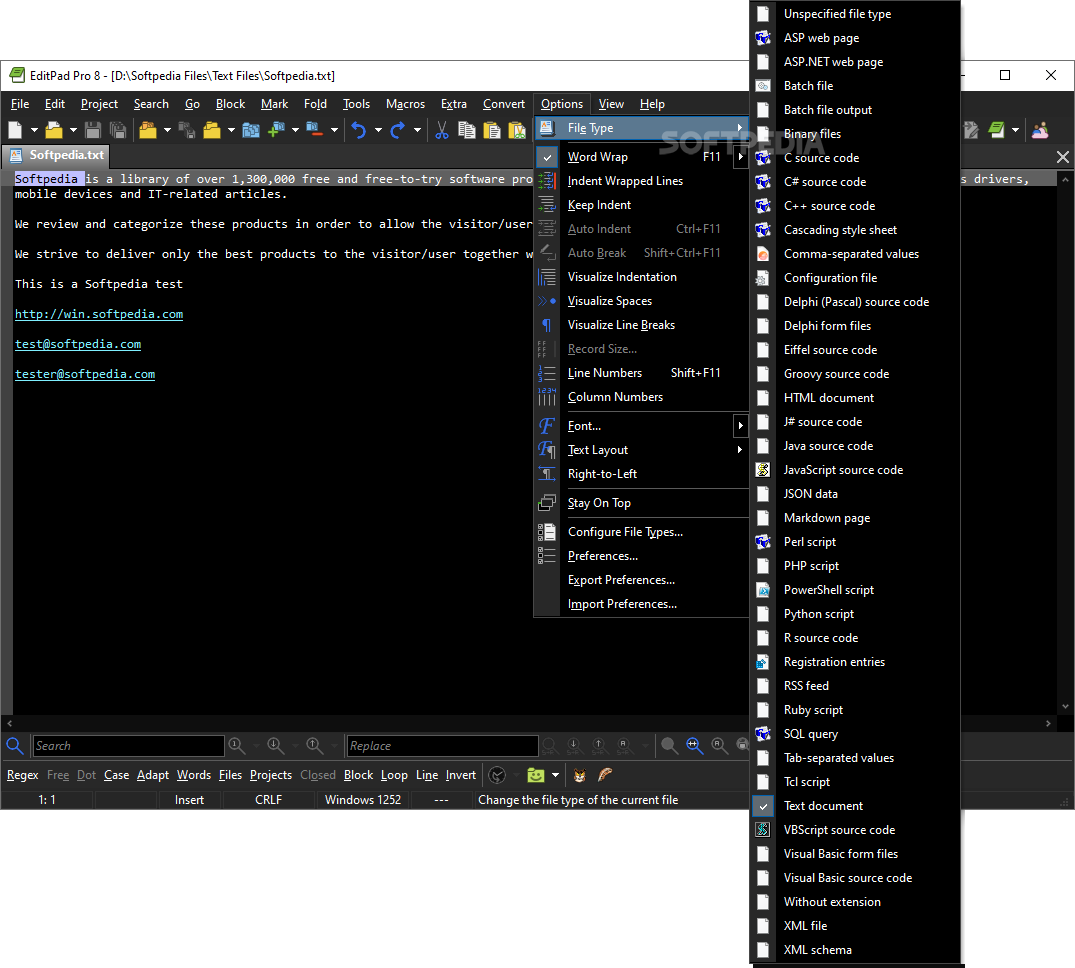This screenshot has height=968, width=1075.
Task: Close the Softpedia.txt tab with X
Action: 1063,157
